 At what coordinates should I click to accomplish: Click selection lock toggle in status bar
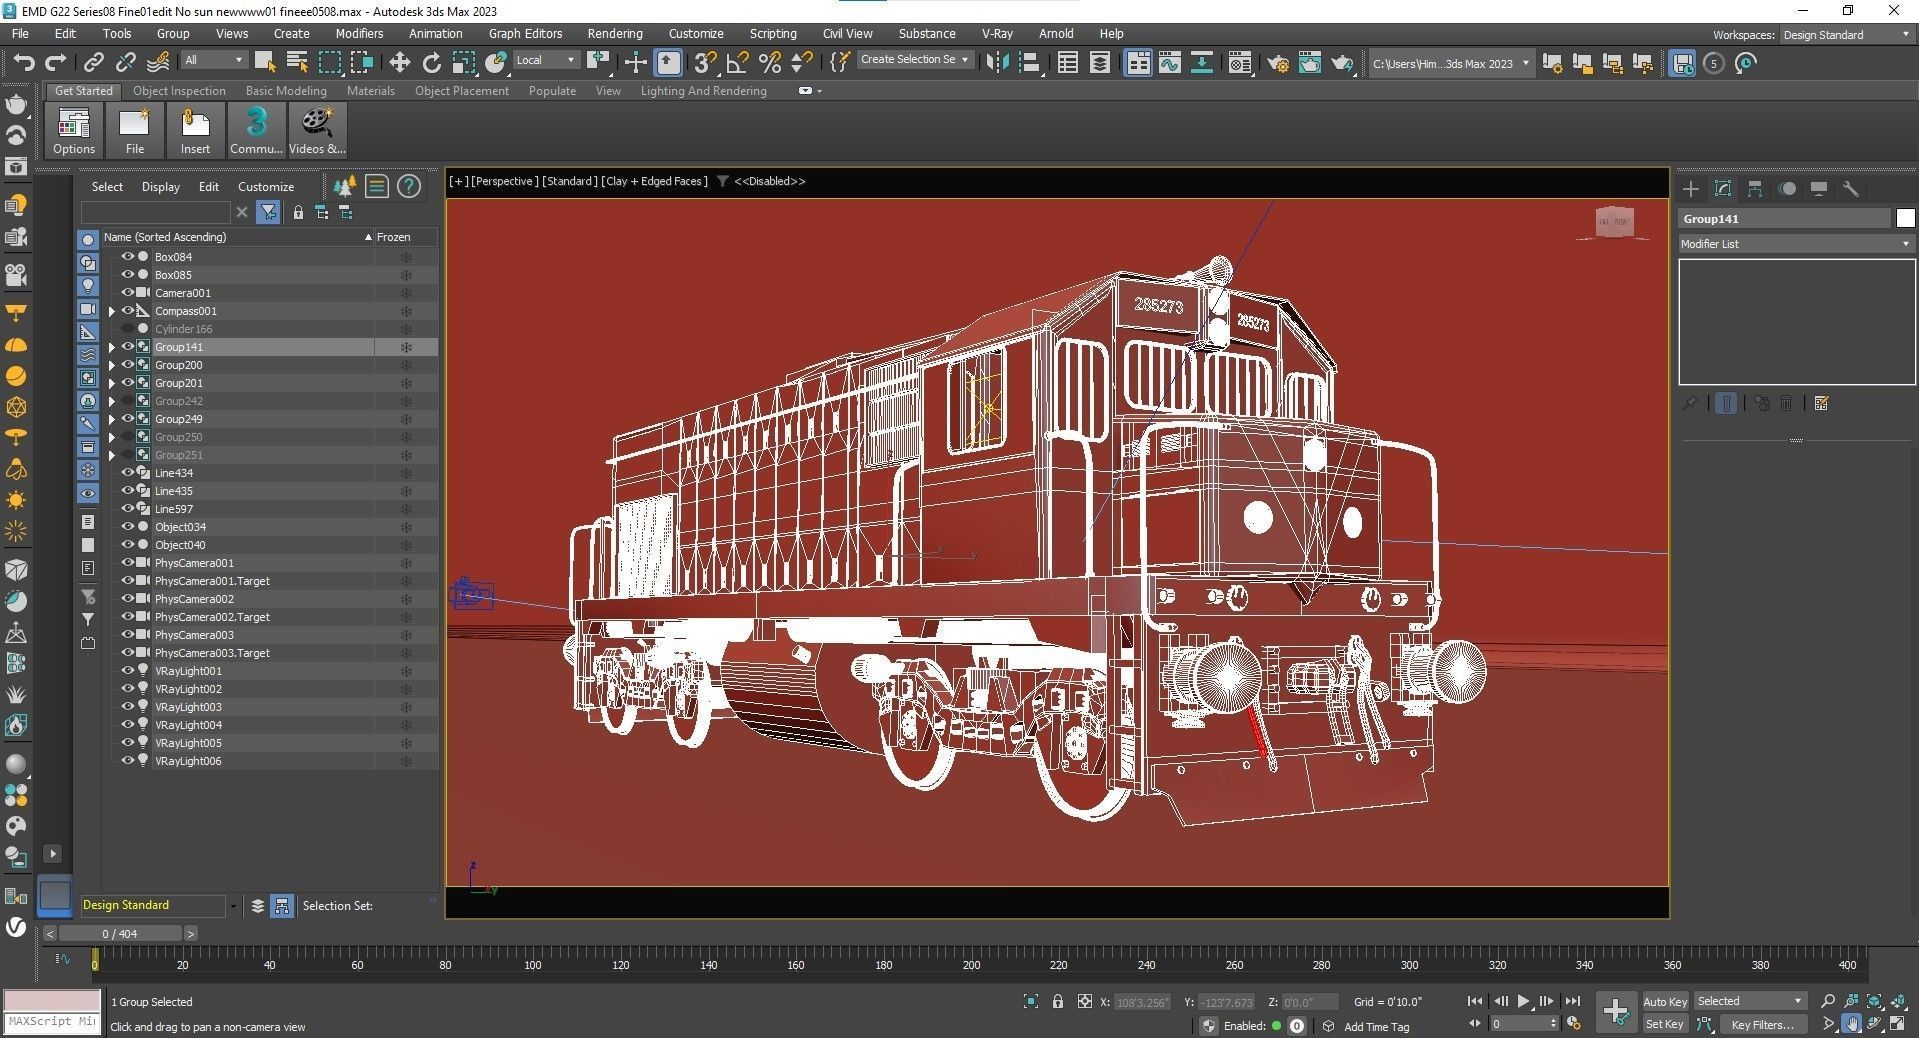point(1058,1001)
